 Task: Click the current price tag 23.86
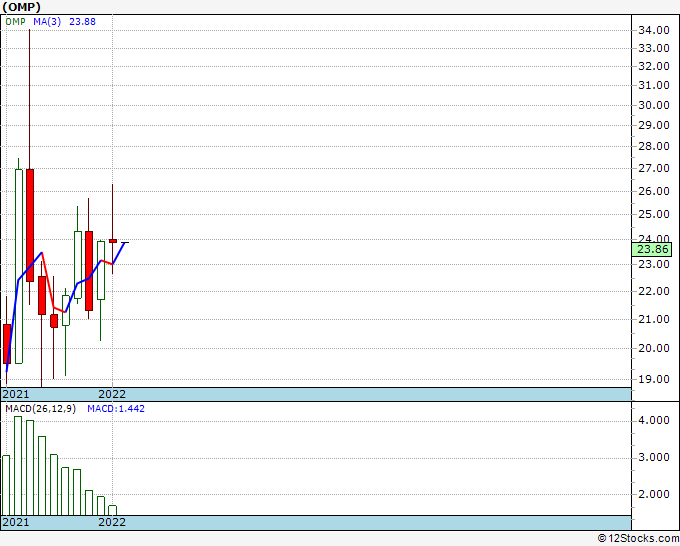coord(652,249)
